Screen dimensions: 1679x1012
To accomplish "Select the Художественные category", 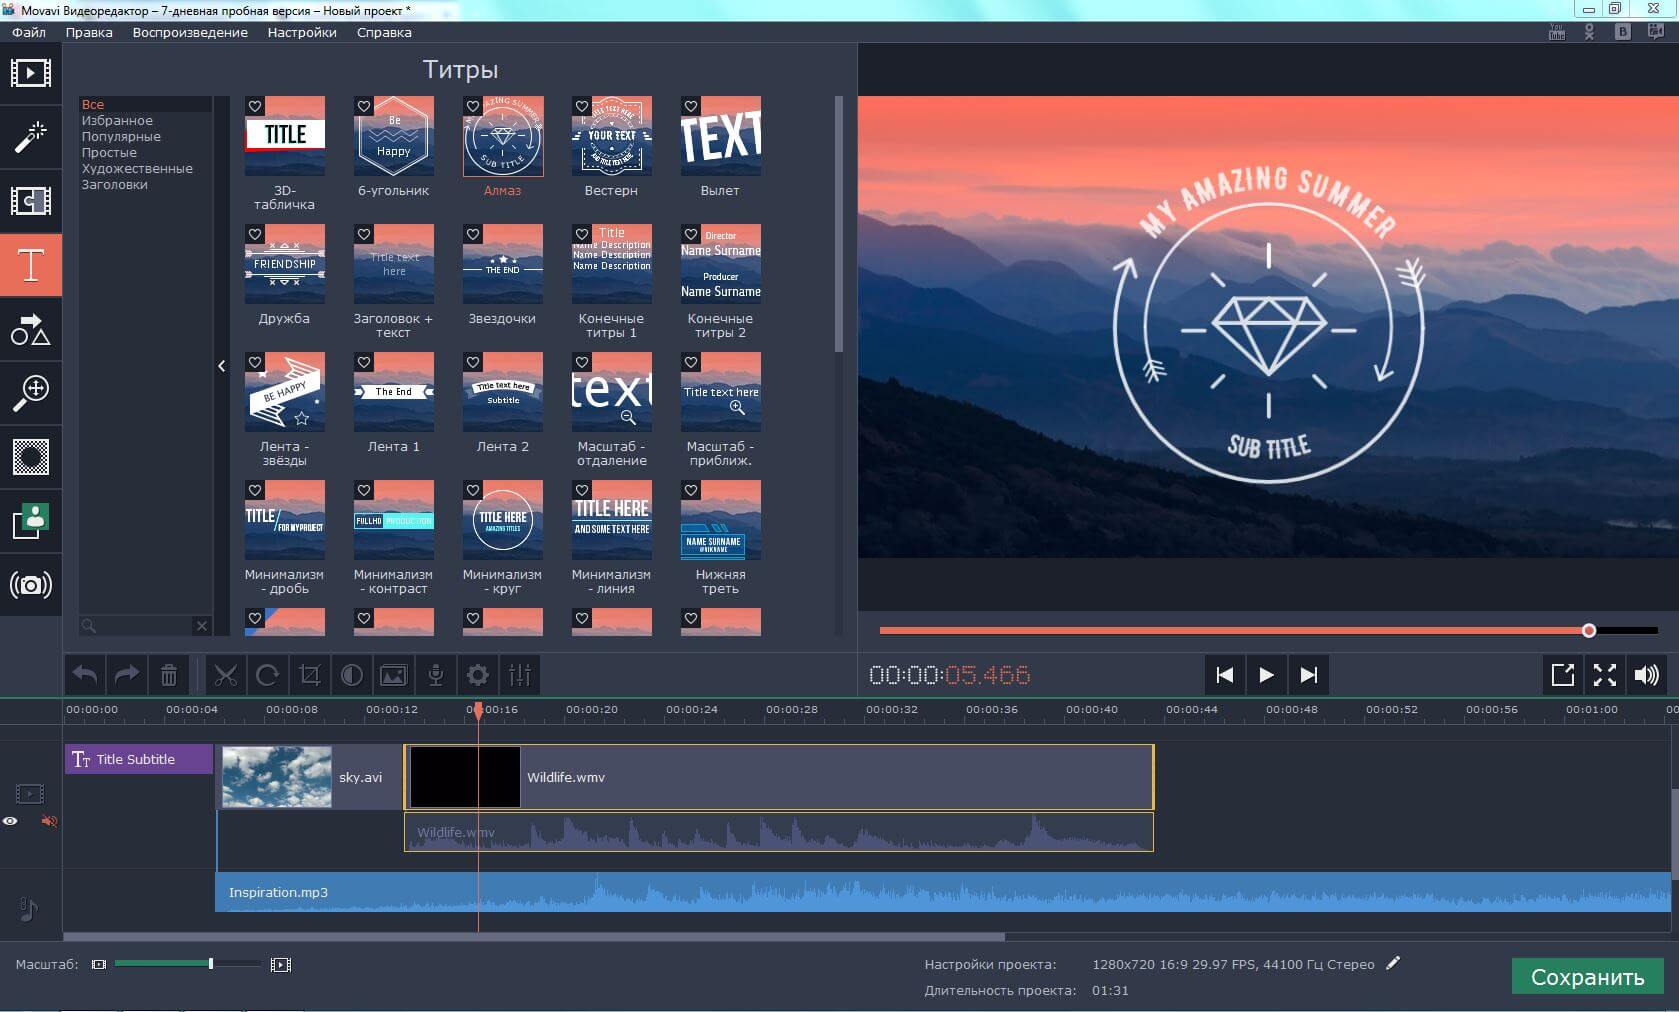I will pos(137,168).
